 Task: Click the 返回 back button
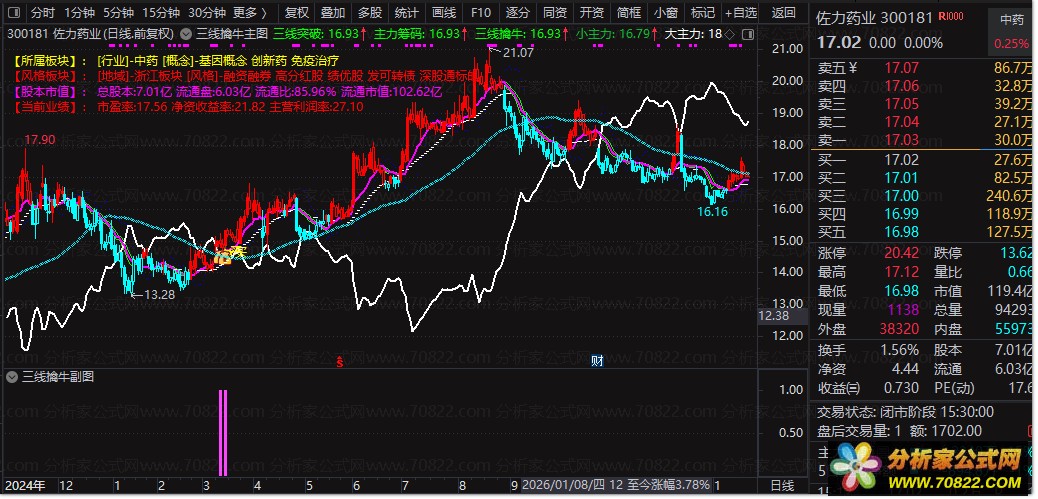point(784,13)
